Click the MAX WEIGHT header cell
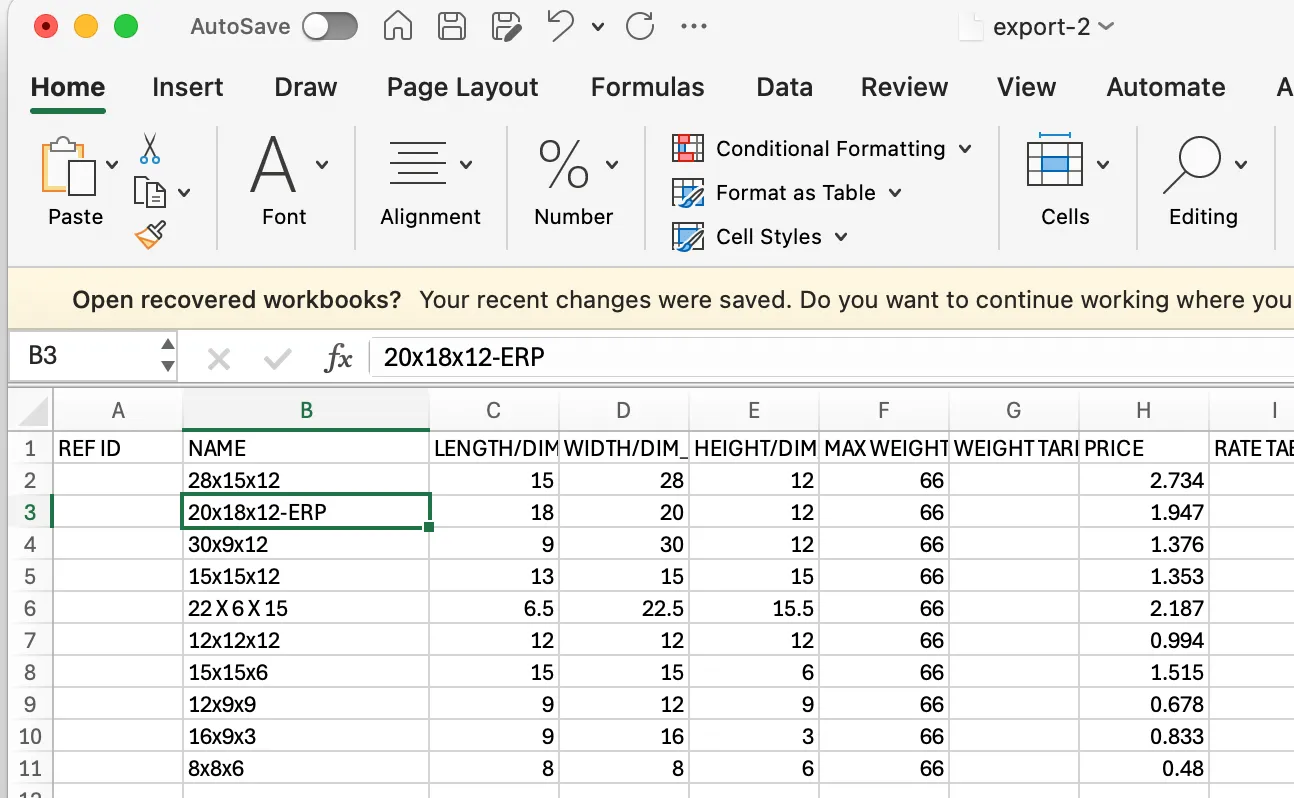Image resolution: width=1294 pixels, height=798 pixels. (884, 448)
